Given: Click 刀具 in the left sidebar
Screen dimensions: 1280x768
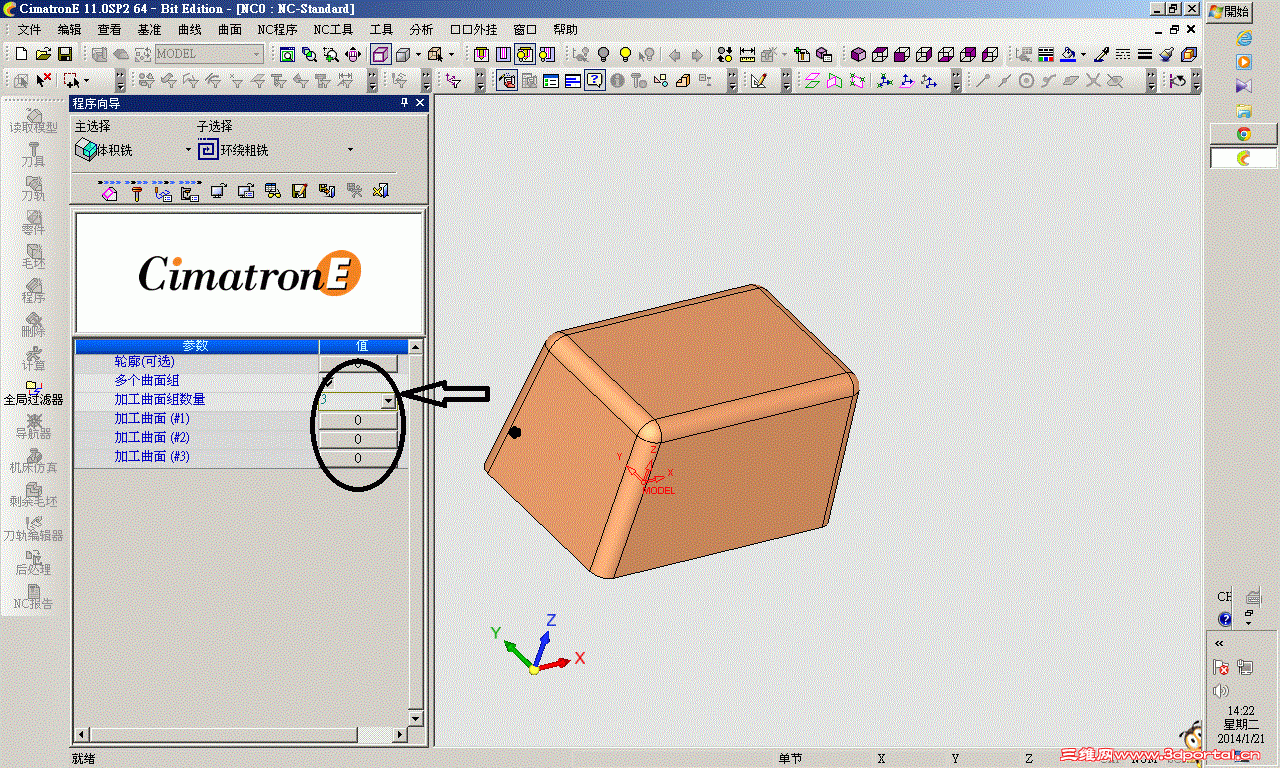Looking at the screenshot, I should click(x=34, y=155).
